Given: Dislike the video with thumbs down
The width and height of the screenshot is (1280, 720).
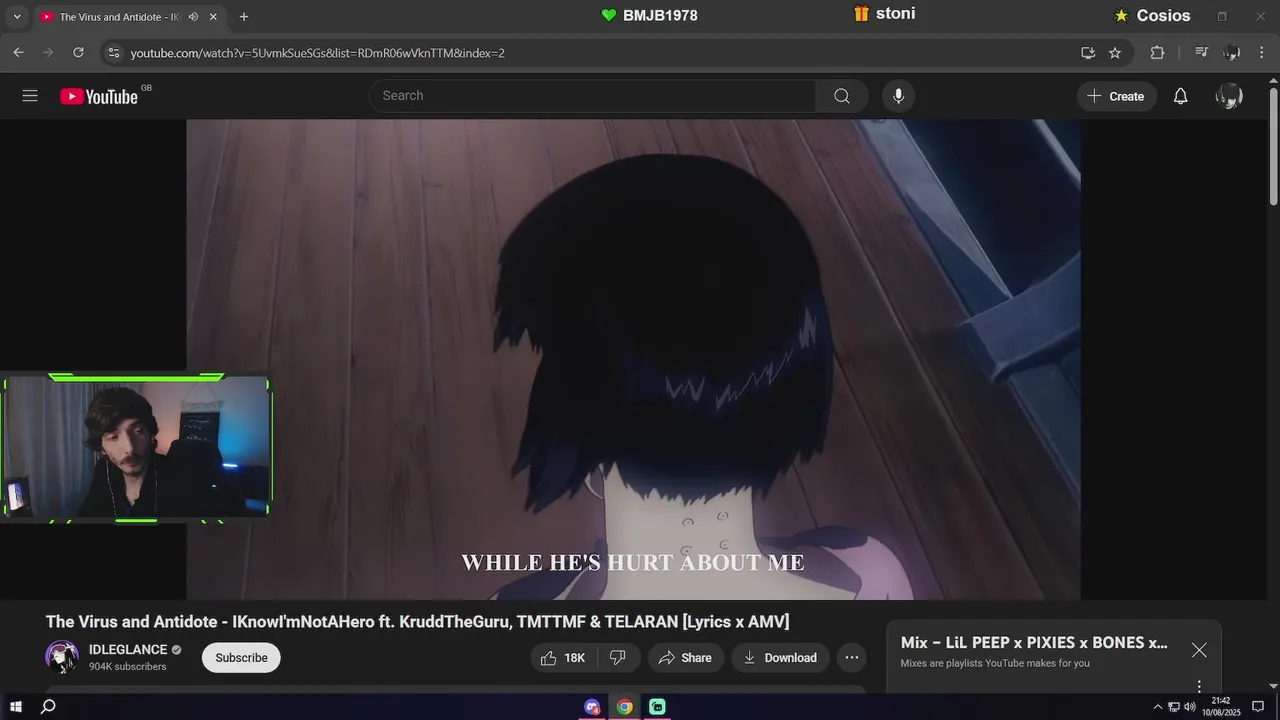Looking at the screenshot, I should [618, 657].
